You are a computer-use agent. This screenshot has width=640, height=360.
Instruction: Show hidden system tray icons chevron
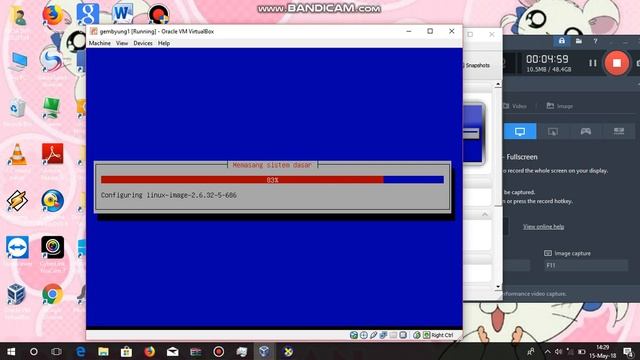(x=547, y=351)
